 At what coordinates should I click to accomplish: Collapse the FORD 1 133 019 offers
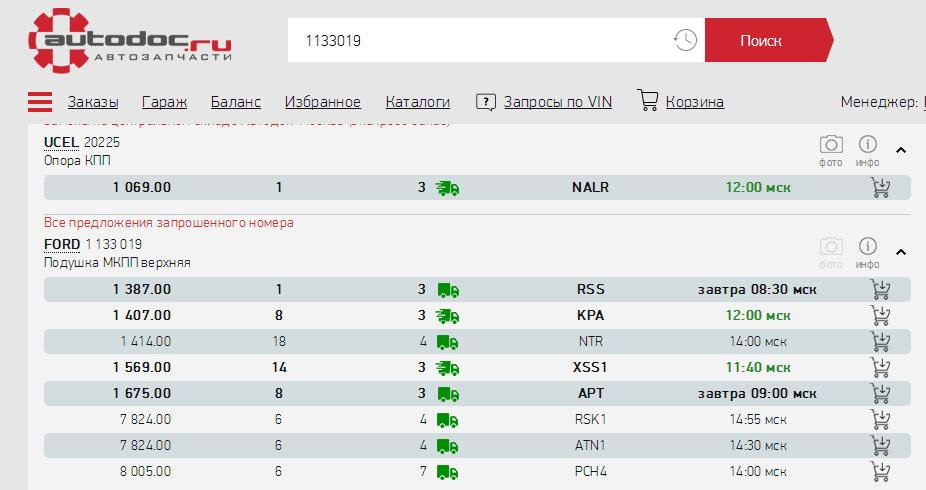pos(901,252)
